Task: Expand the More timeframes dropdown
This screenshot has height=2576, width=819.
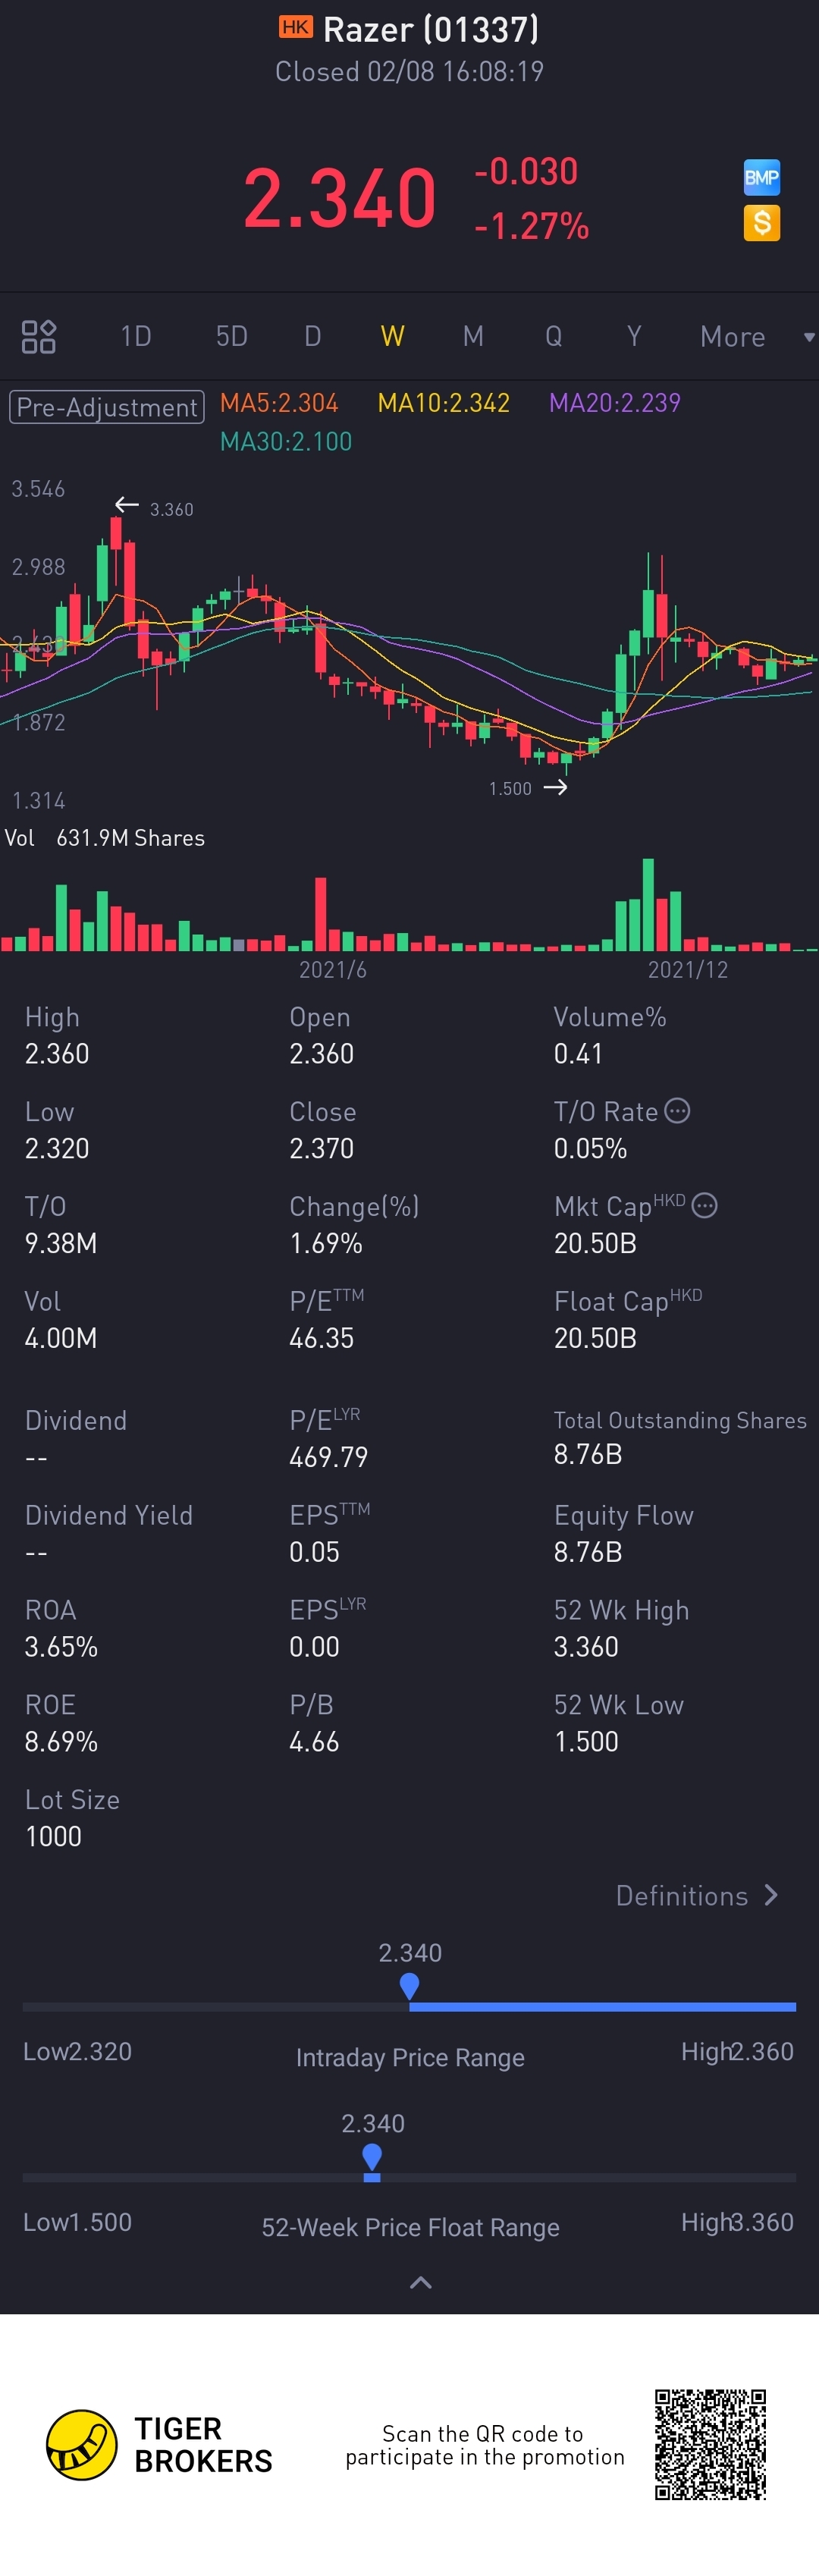Action: point(755,337)
